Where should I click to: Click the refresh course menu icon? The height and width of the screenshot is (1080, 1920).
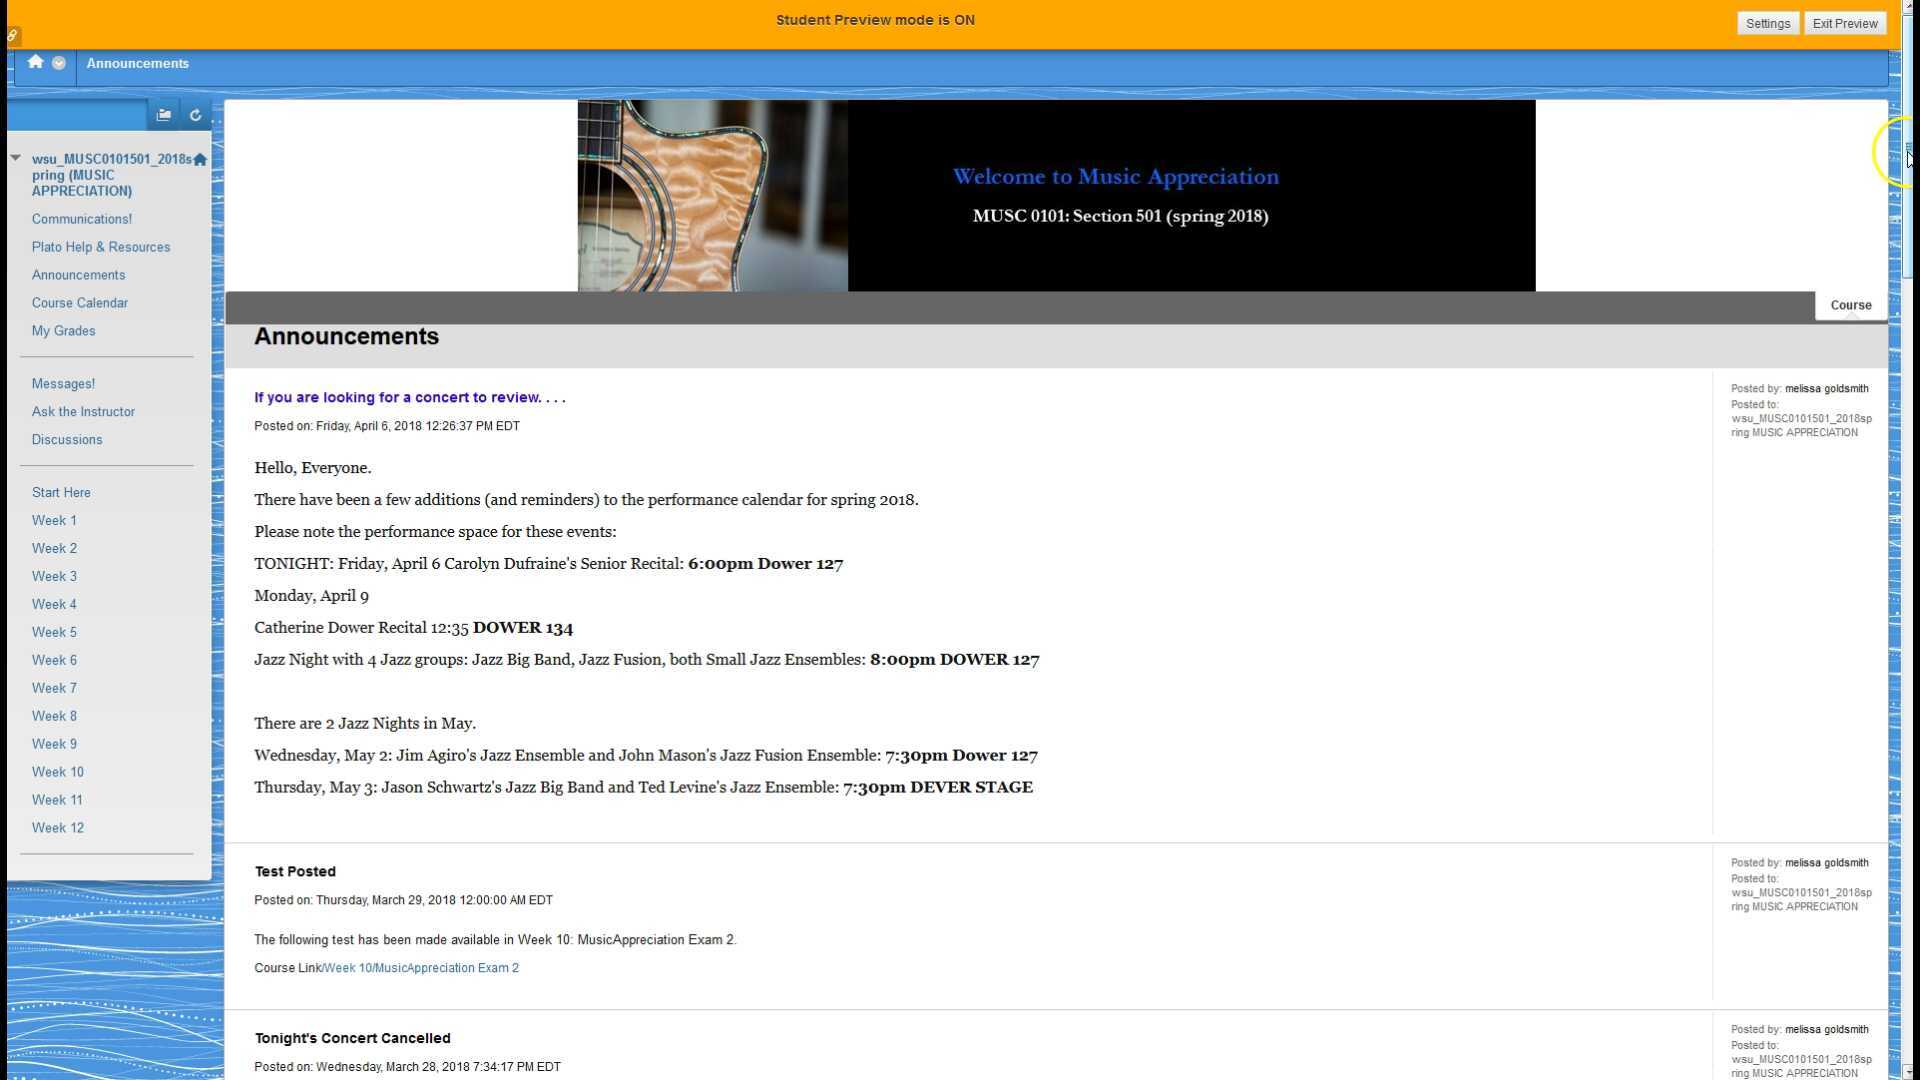tap(195, 115)
